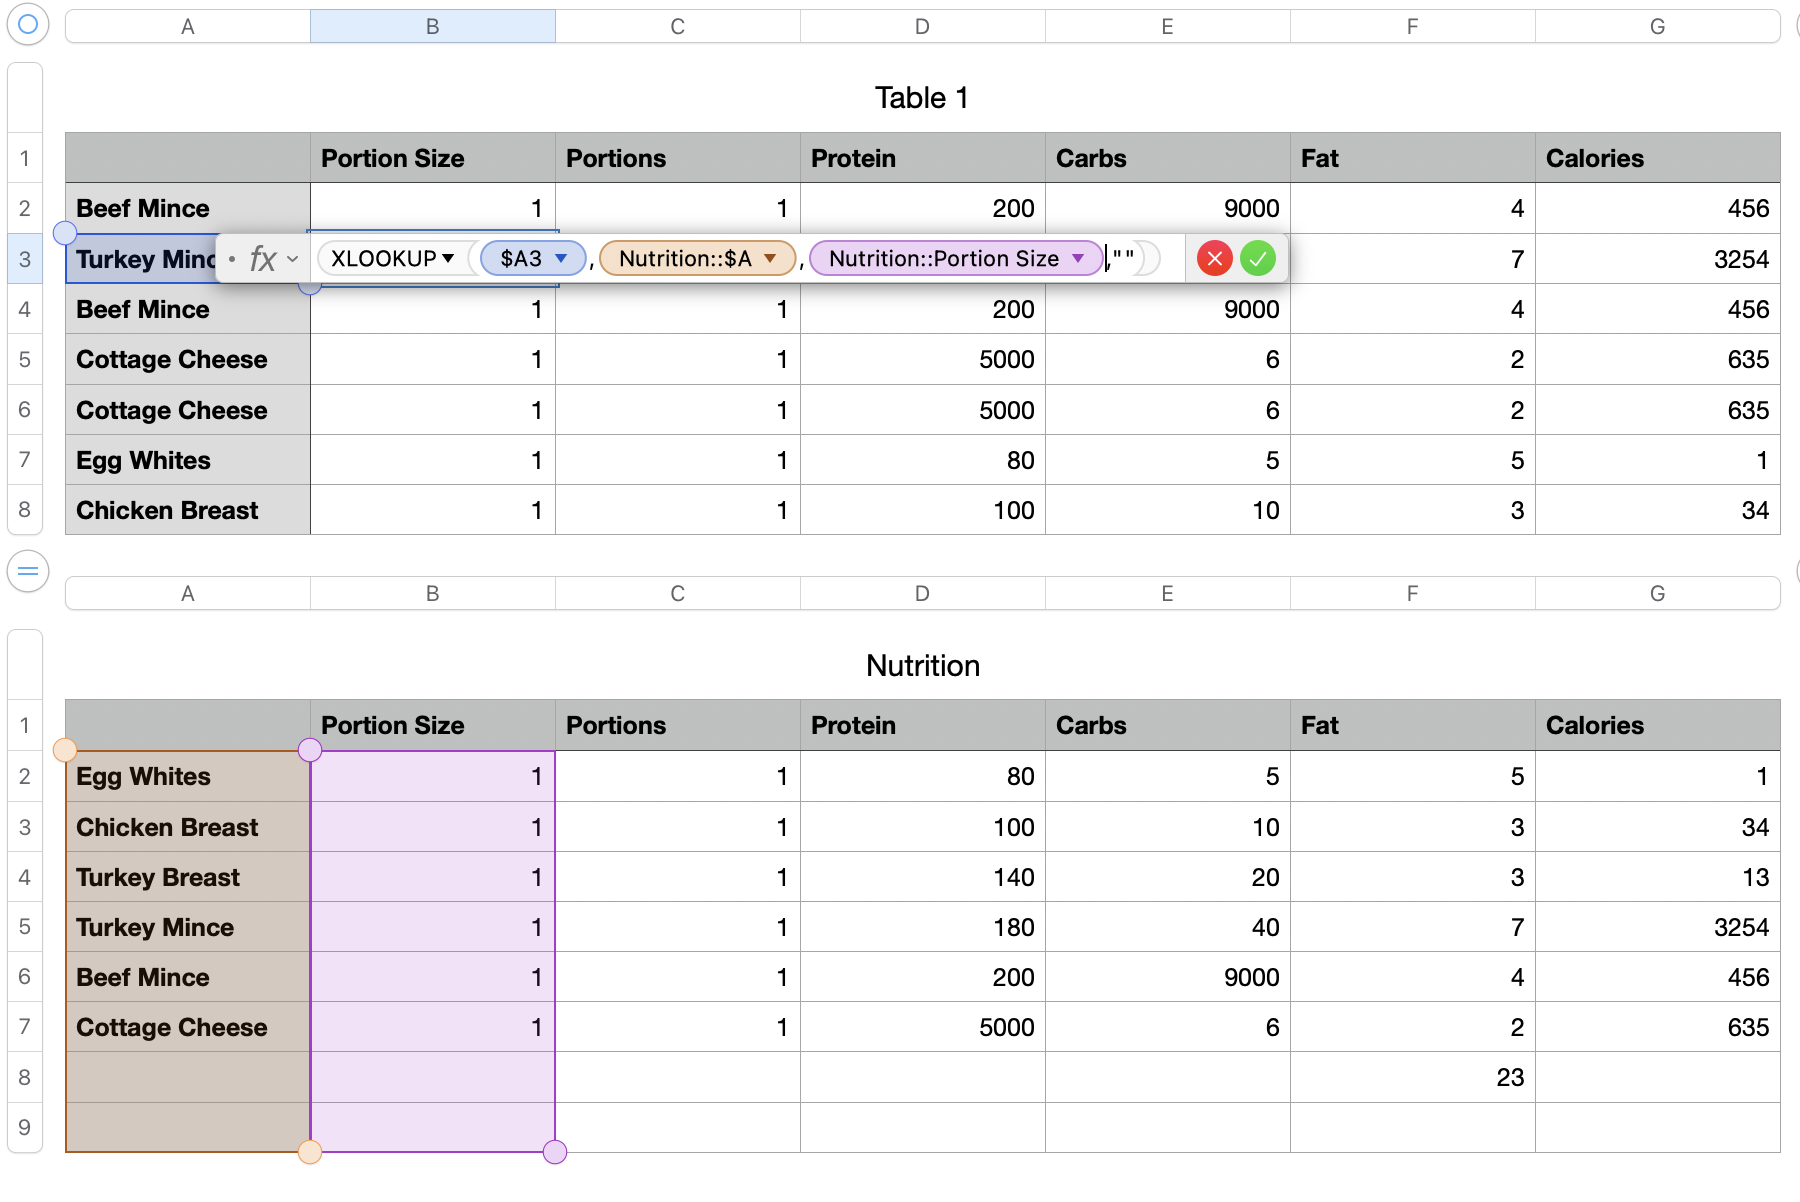1800x1202 pixels.
Task: Click calories value 34 in Nutrition table
Action: [1755, 827]
